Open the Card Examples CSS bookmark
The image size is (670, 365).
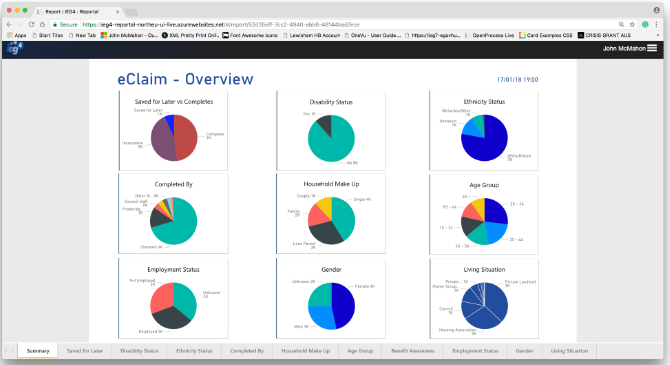click(546, 35)
